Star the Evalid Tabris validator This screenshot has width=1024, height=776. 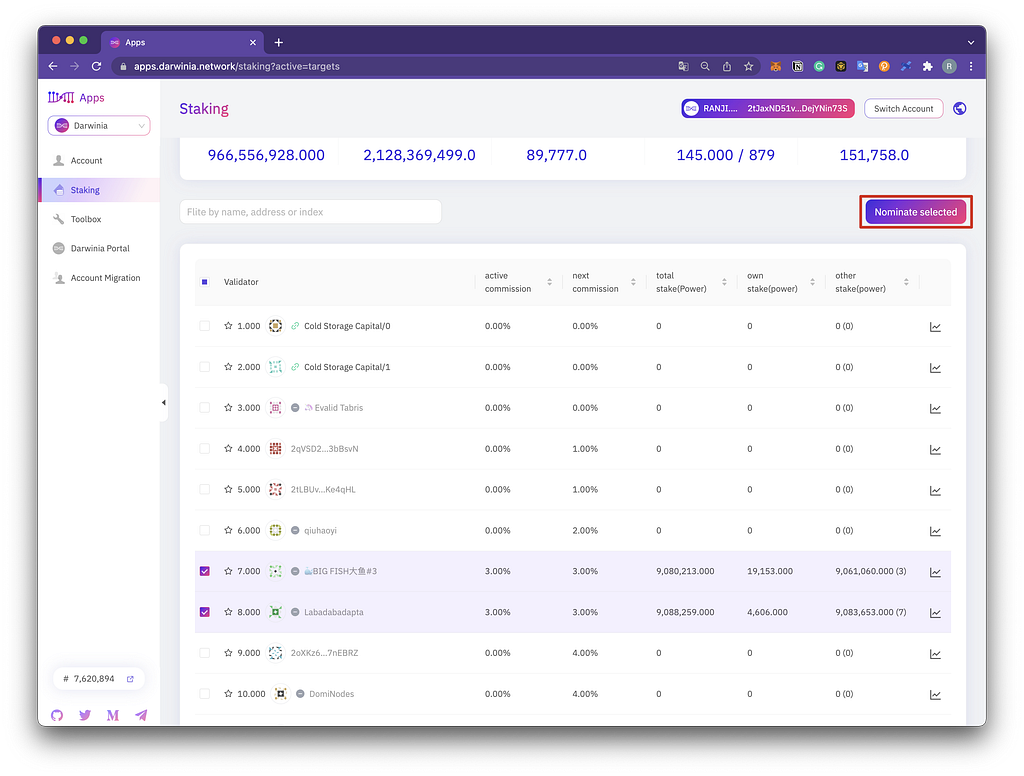tap(228, 407)
